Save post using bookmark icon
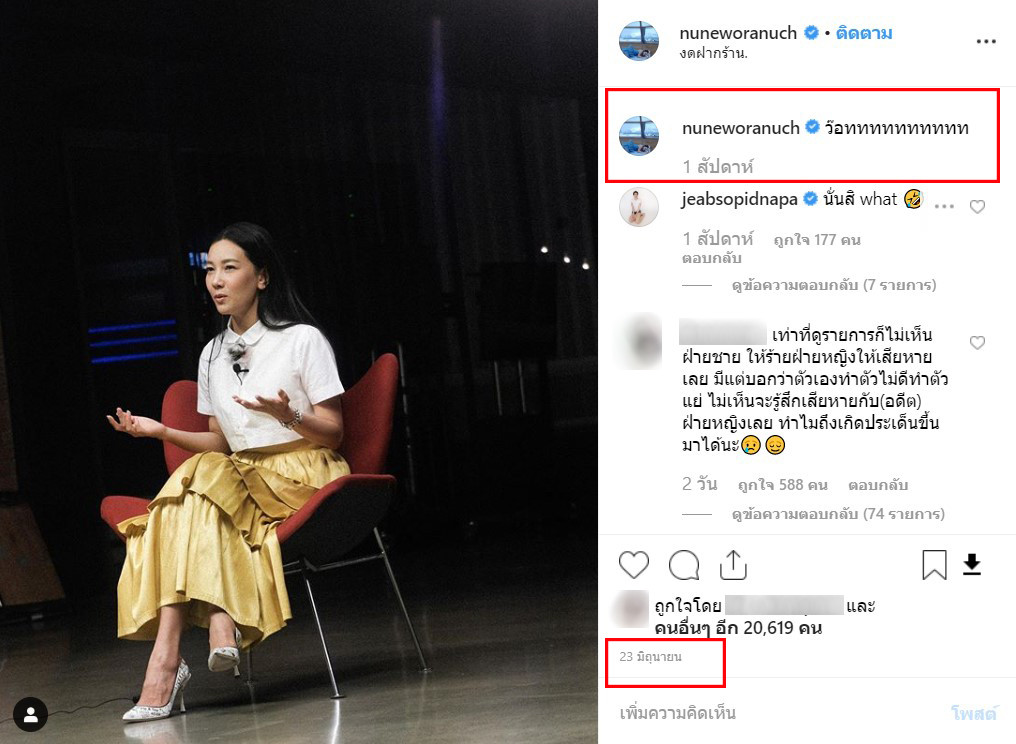The height and width of the screenshot is (744, 1016). [934, 564]
